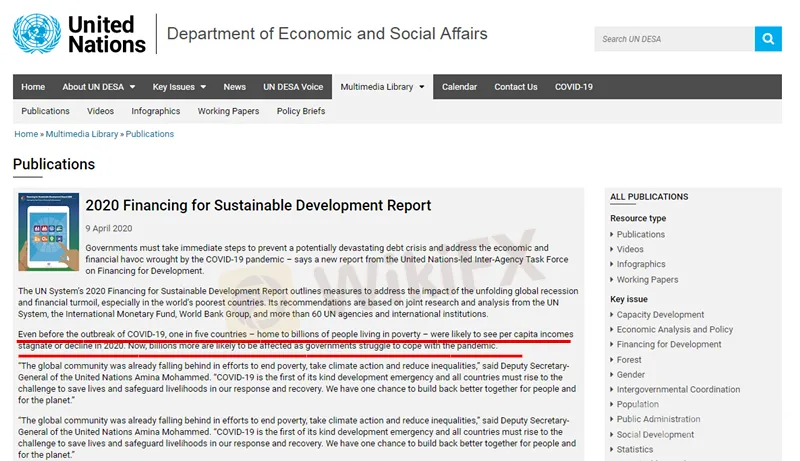Filter by Population key issue
The image size is (800, 461).
pyautogui.click(x=637, y=404)
